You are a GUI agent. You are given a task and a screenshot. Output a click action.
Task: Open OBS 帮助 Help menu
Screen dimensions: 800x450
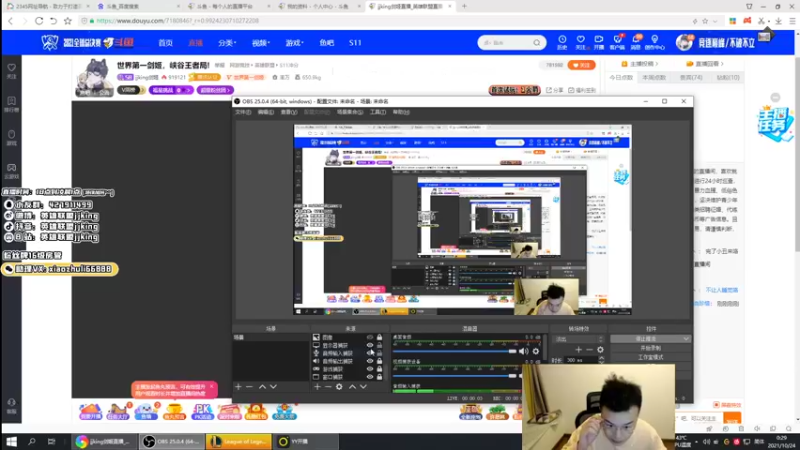click(x=401, y=112)
